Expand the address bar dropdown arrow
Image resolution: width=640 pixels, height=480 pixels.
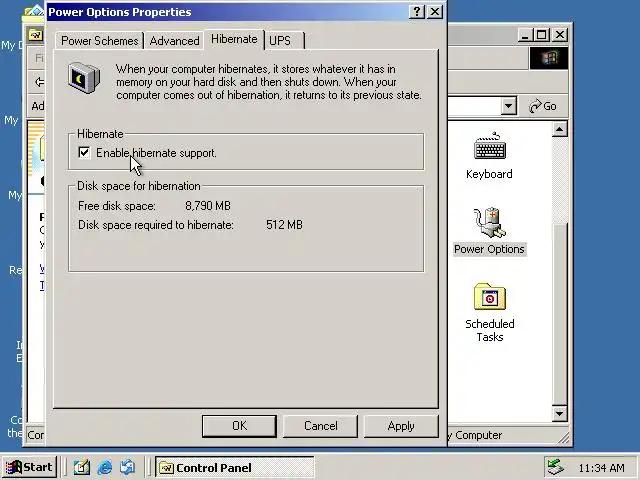(509, 106)
